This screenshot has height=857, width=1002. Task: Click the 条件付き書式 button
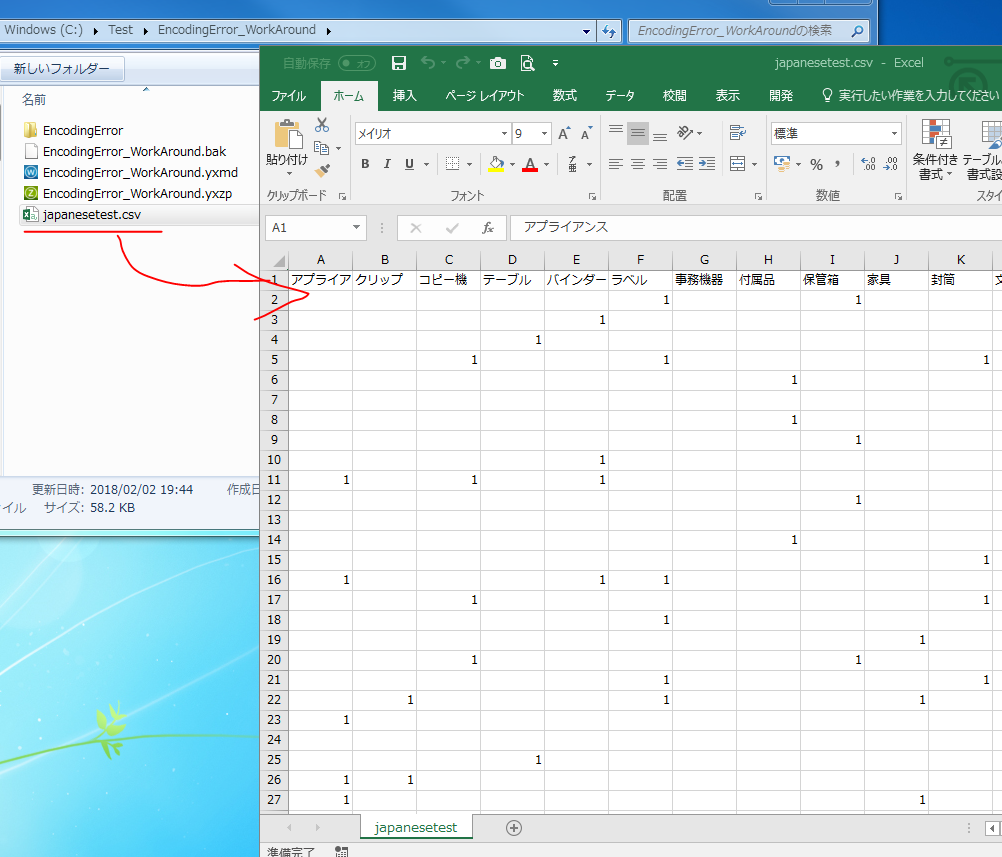(937, 150)
